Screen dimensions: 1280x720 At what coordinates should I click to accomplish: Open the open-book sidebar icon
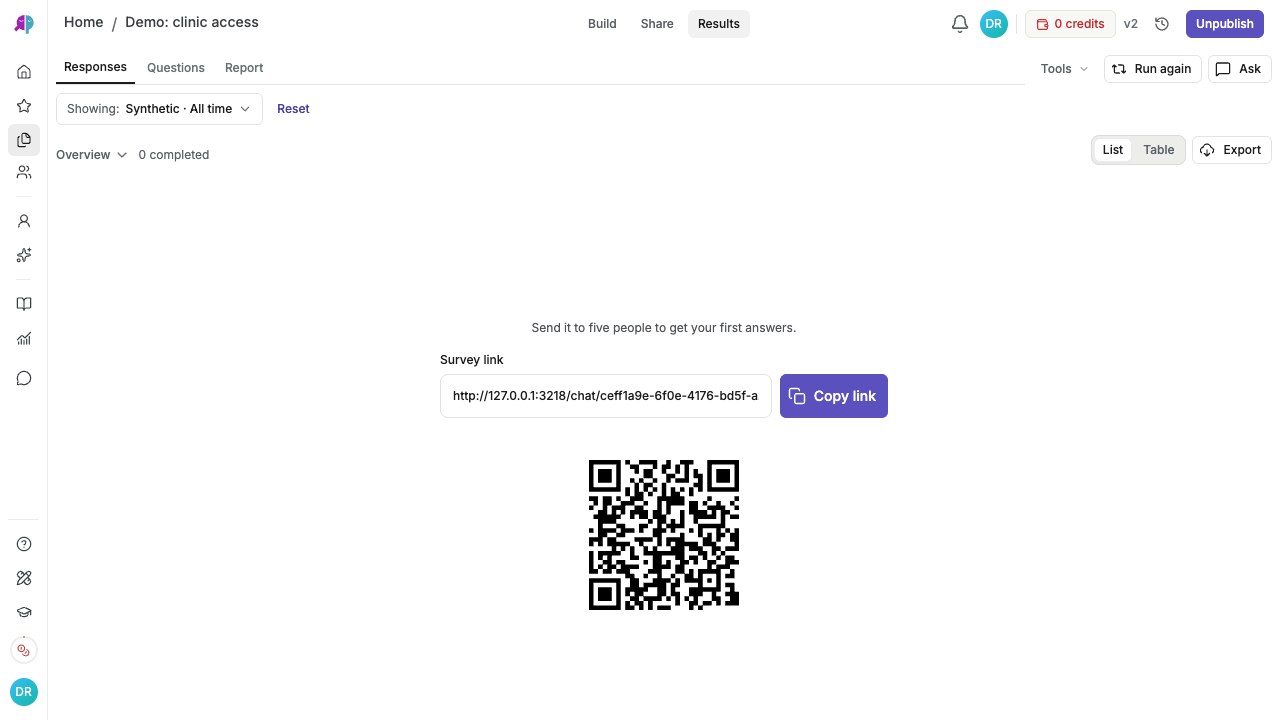(x=24, y=304)
